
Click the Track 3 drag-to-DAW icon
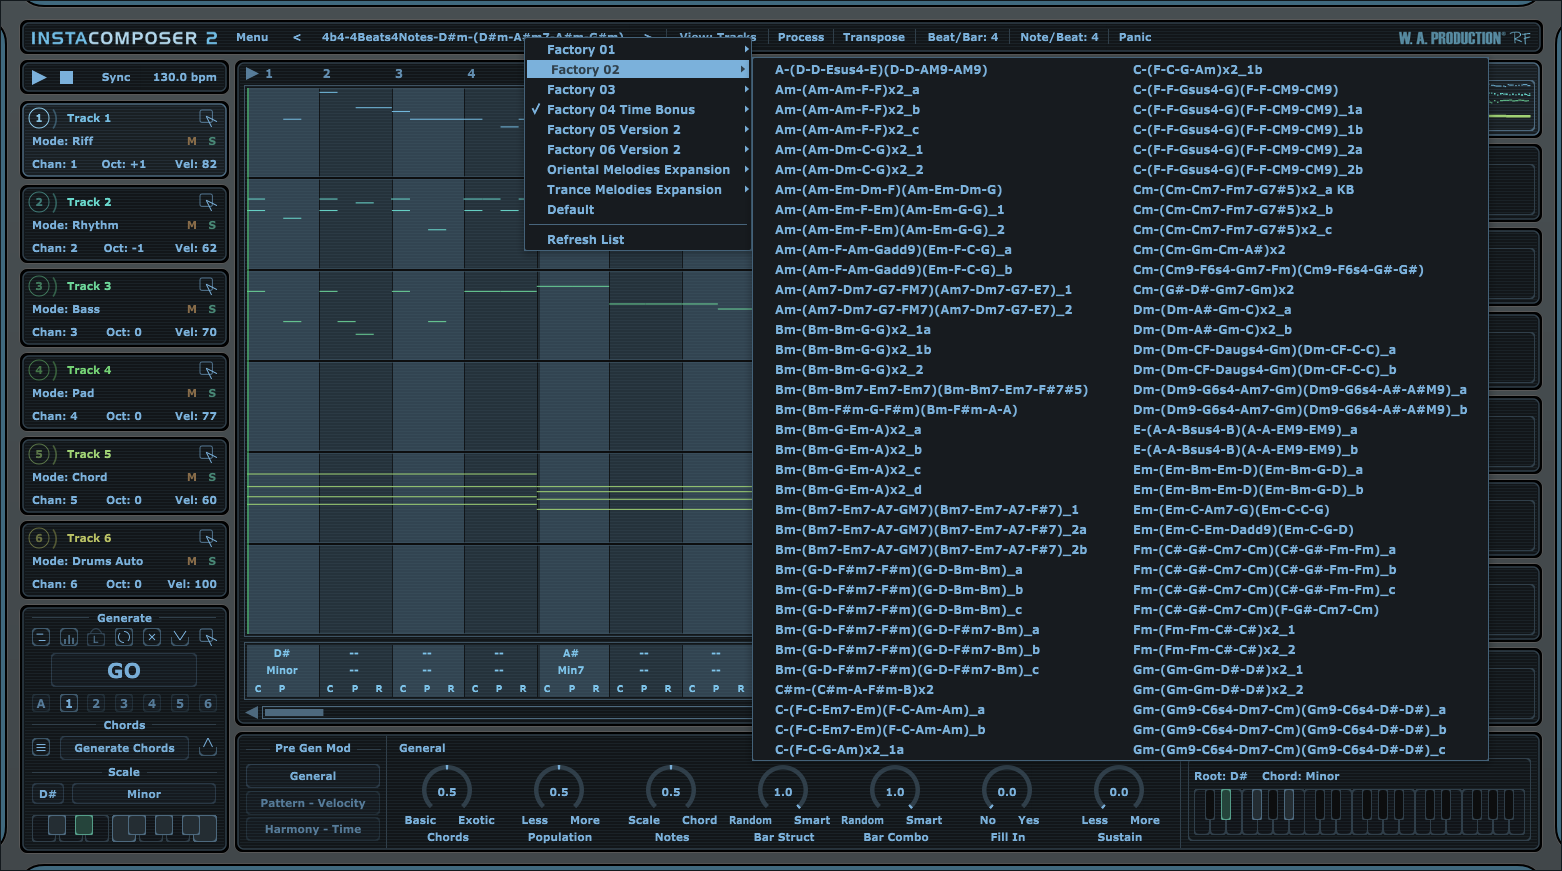coord(208,286)
